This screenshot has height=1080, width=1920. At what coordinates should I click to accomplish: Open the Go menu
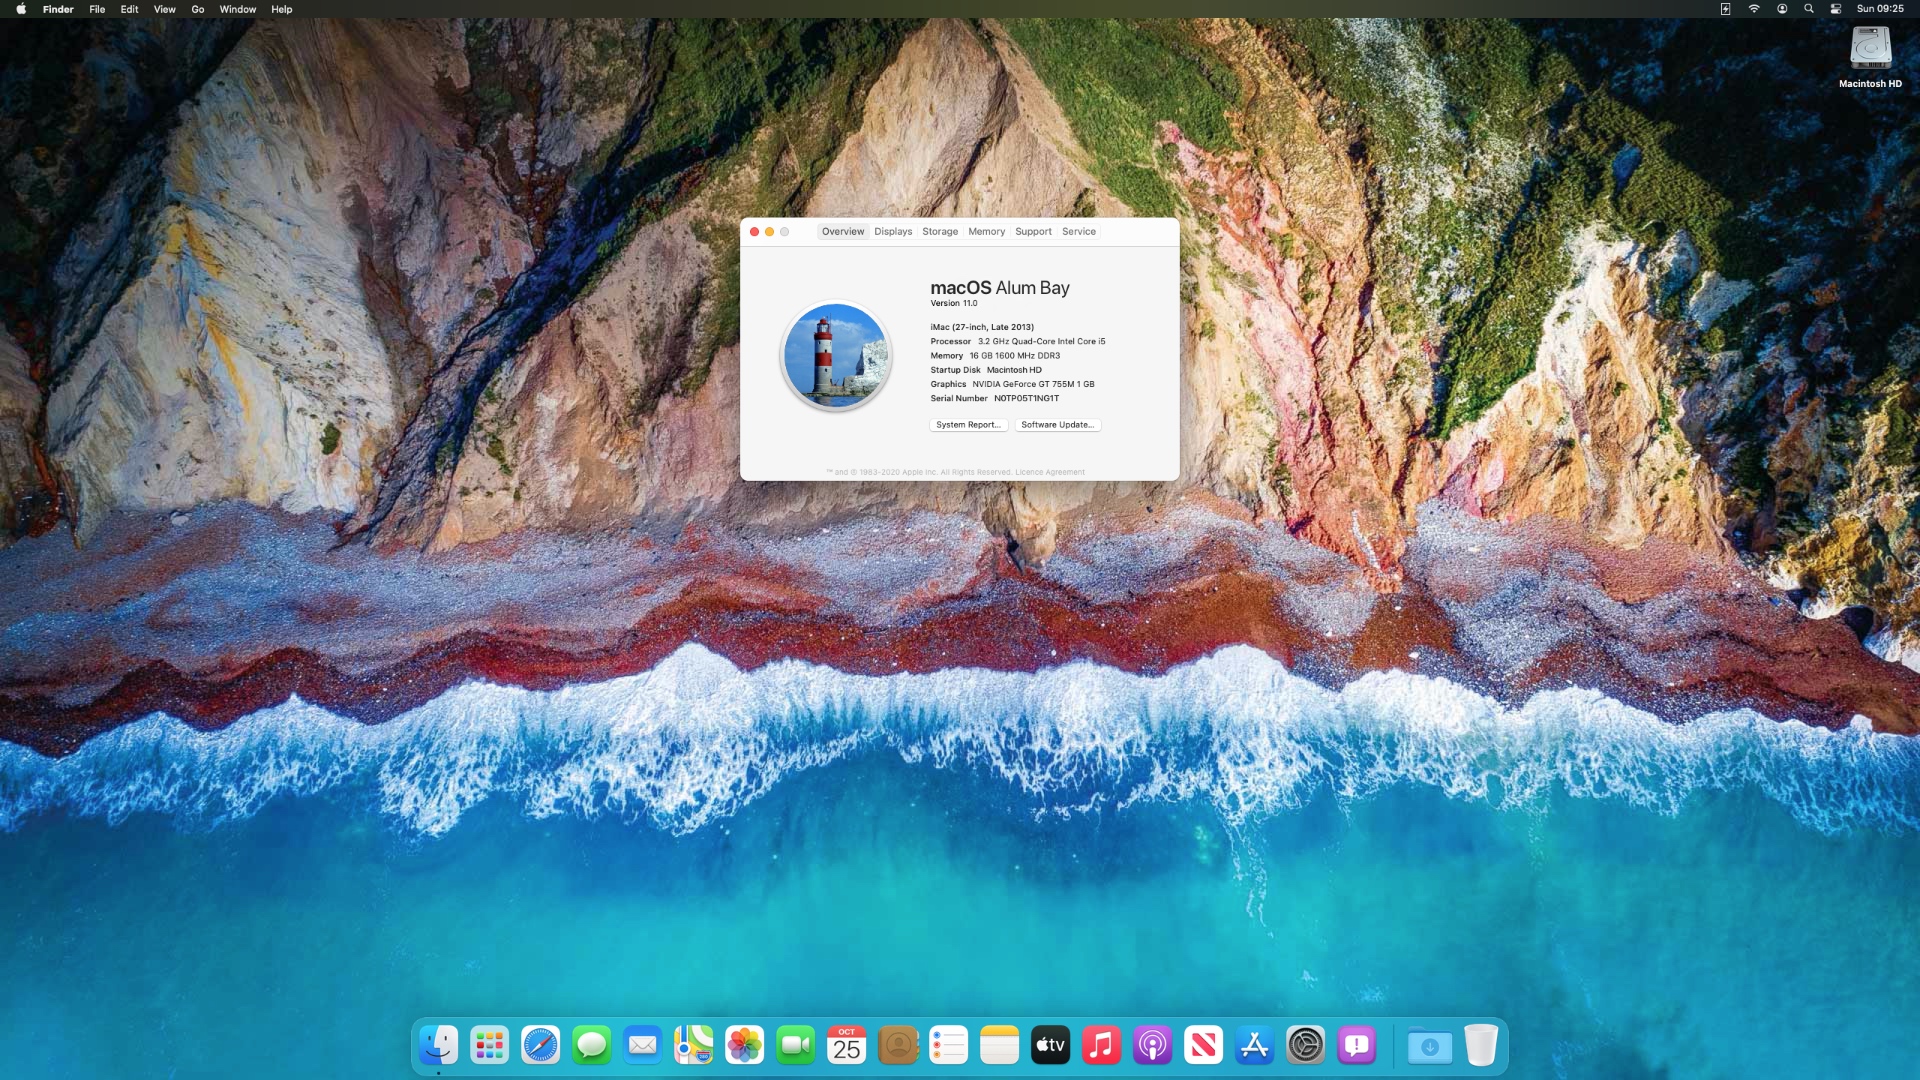tap(198, 9)
